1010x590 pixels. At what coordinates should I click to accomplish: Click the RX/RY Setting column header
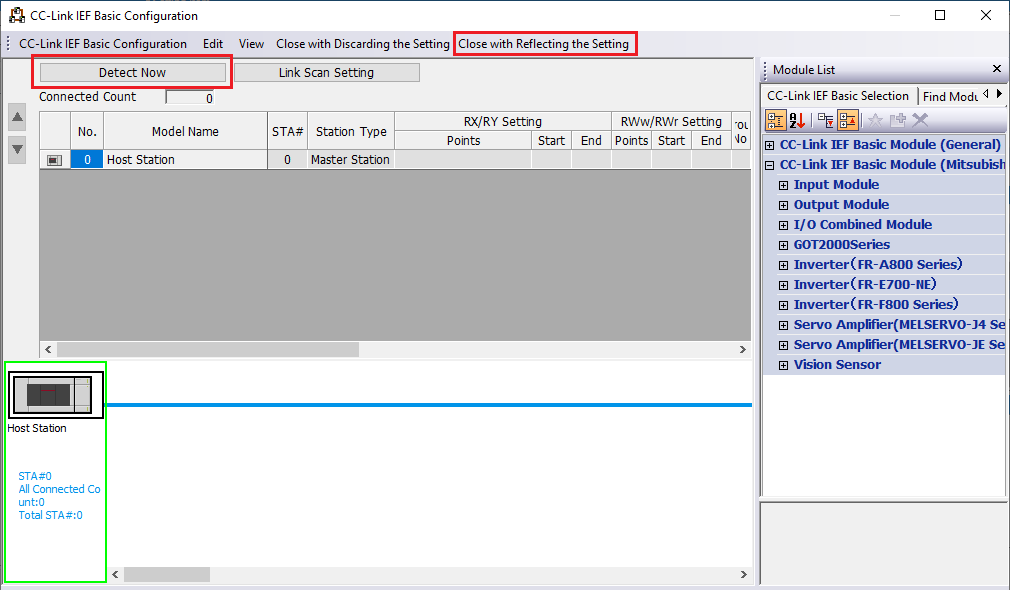503,121
